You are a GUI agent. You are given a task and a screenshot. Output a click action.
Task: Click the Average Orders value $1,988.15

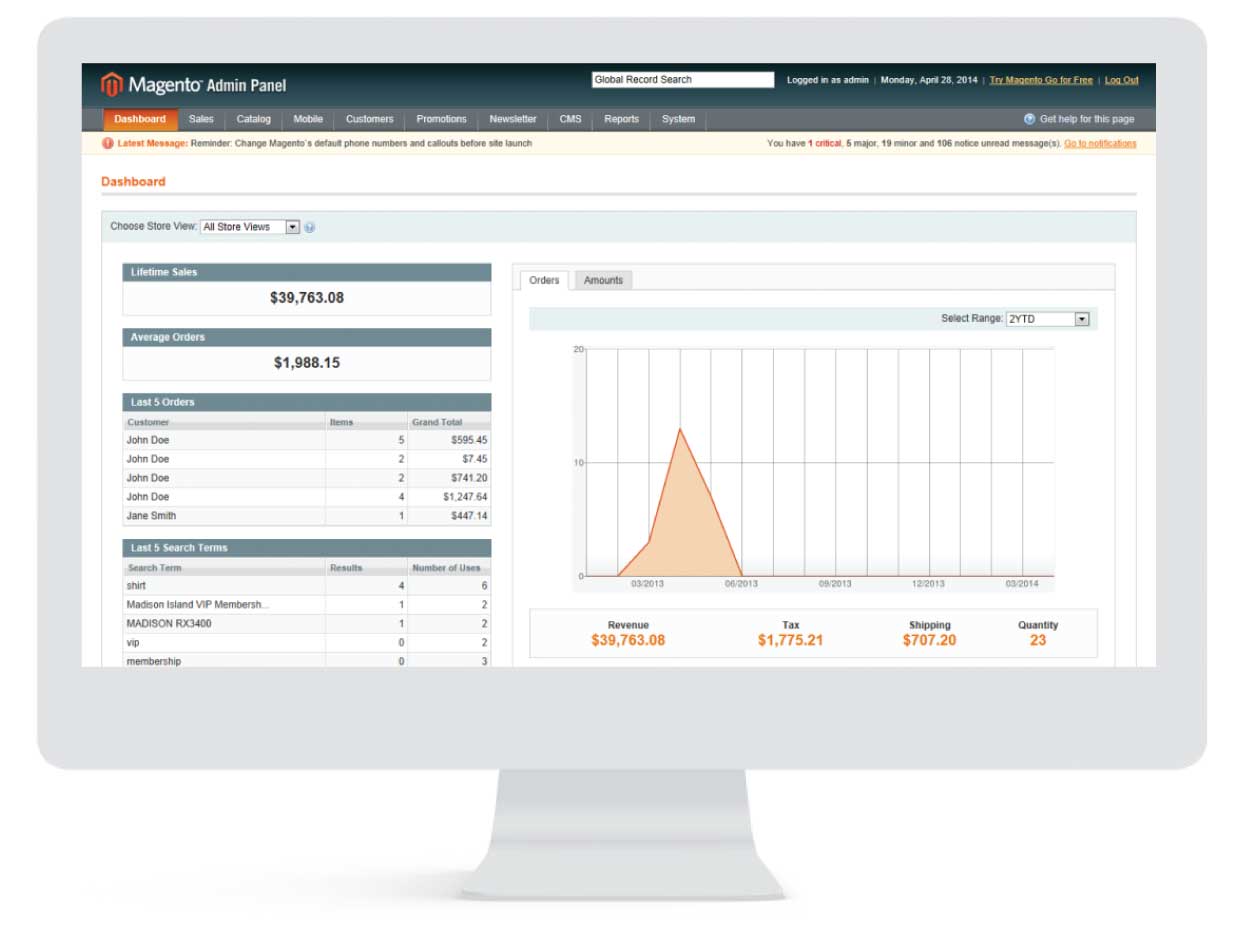(307, 363)
